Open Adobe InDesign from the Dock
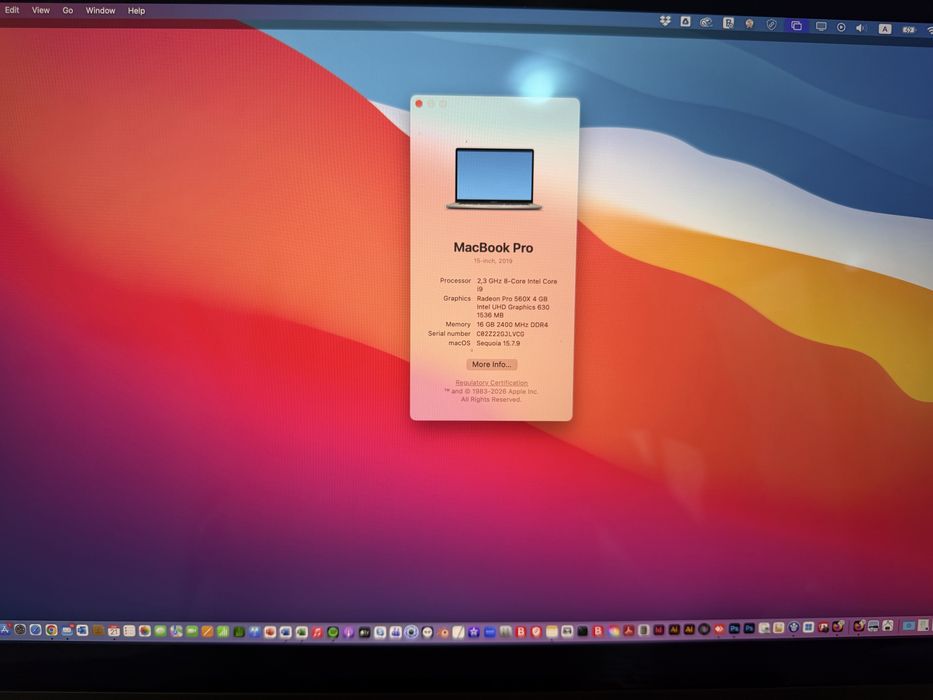The height and width of the screenshot is (700, 933). pyautogui.click(x=658, y=630)
